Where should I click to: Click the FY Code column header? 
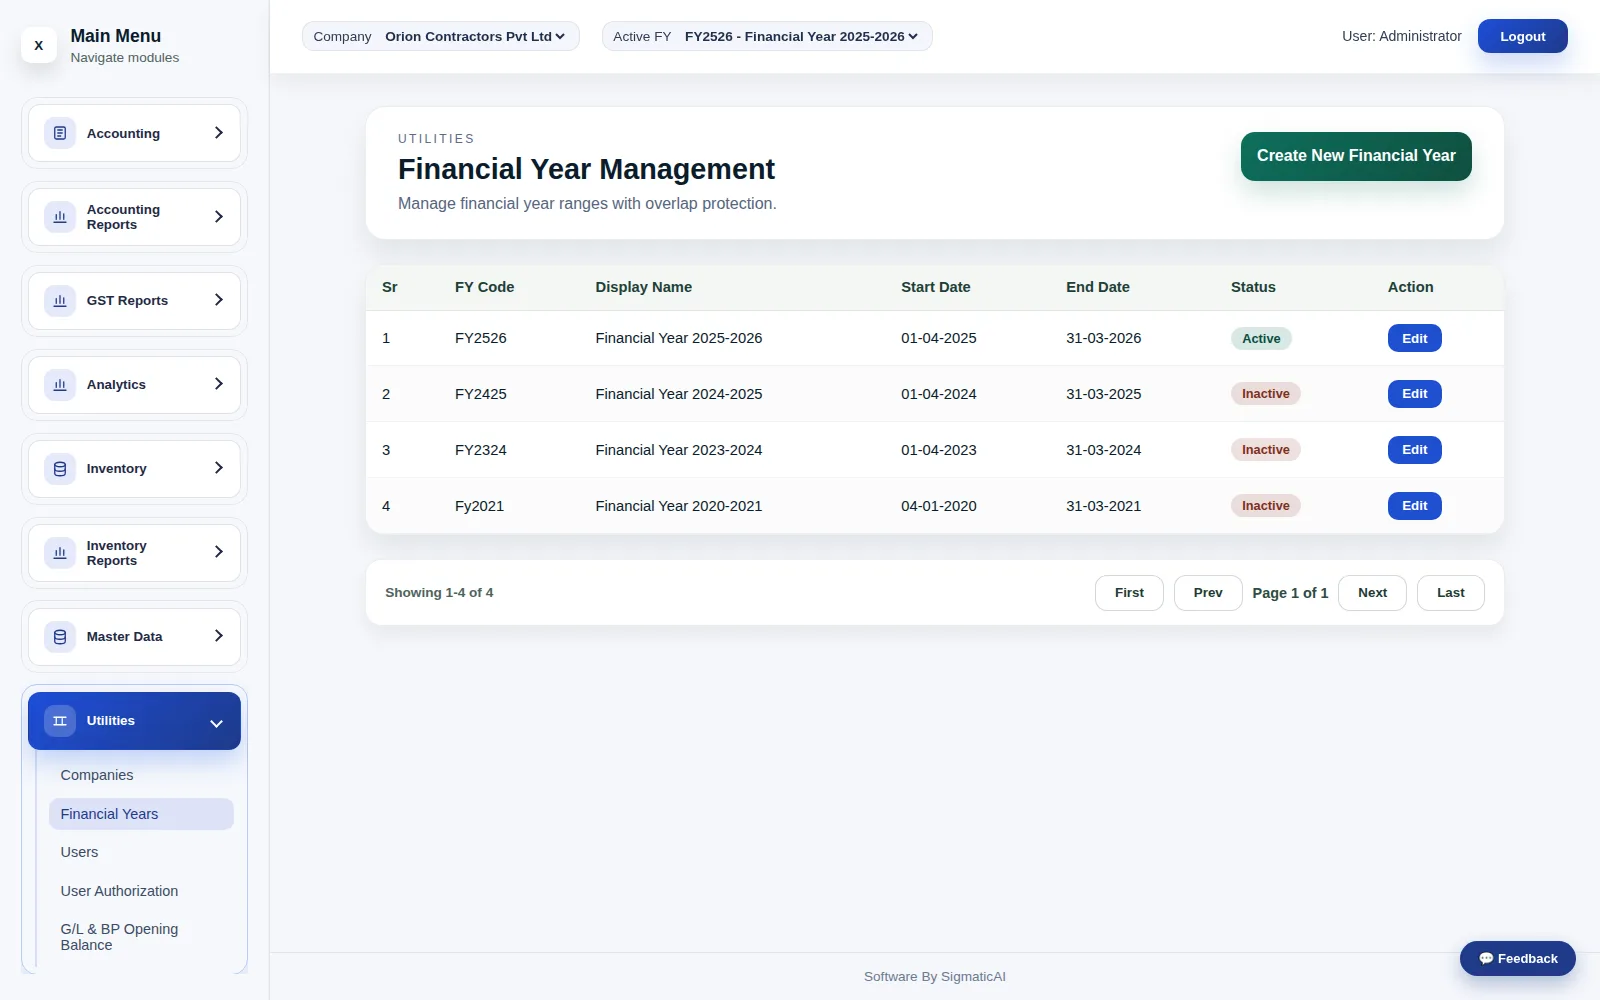point(484,287)
